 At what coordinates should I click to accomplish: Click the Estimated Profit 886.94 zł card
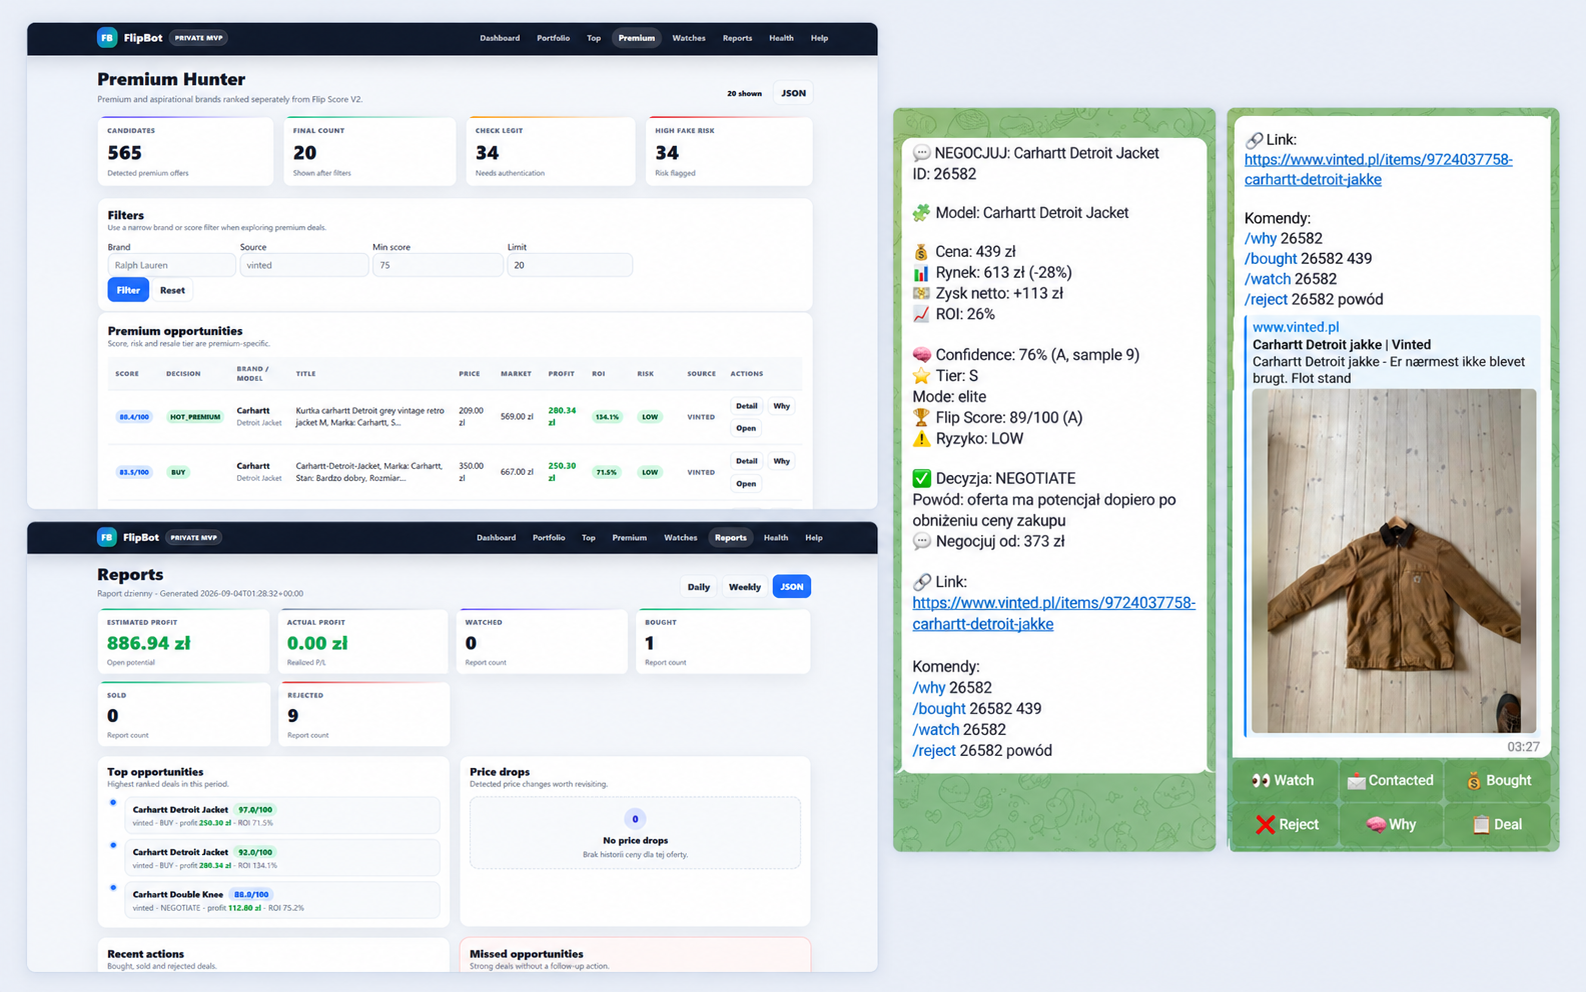[184, 641]
